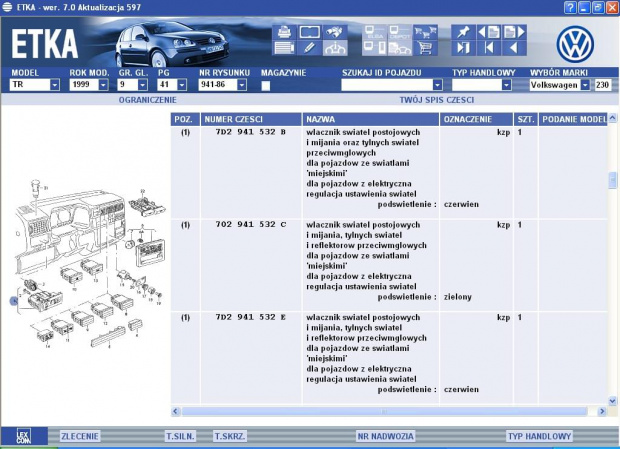Click the single left arrow back icon
This screenshot has height=449, width=620.
click(514, 48)
